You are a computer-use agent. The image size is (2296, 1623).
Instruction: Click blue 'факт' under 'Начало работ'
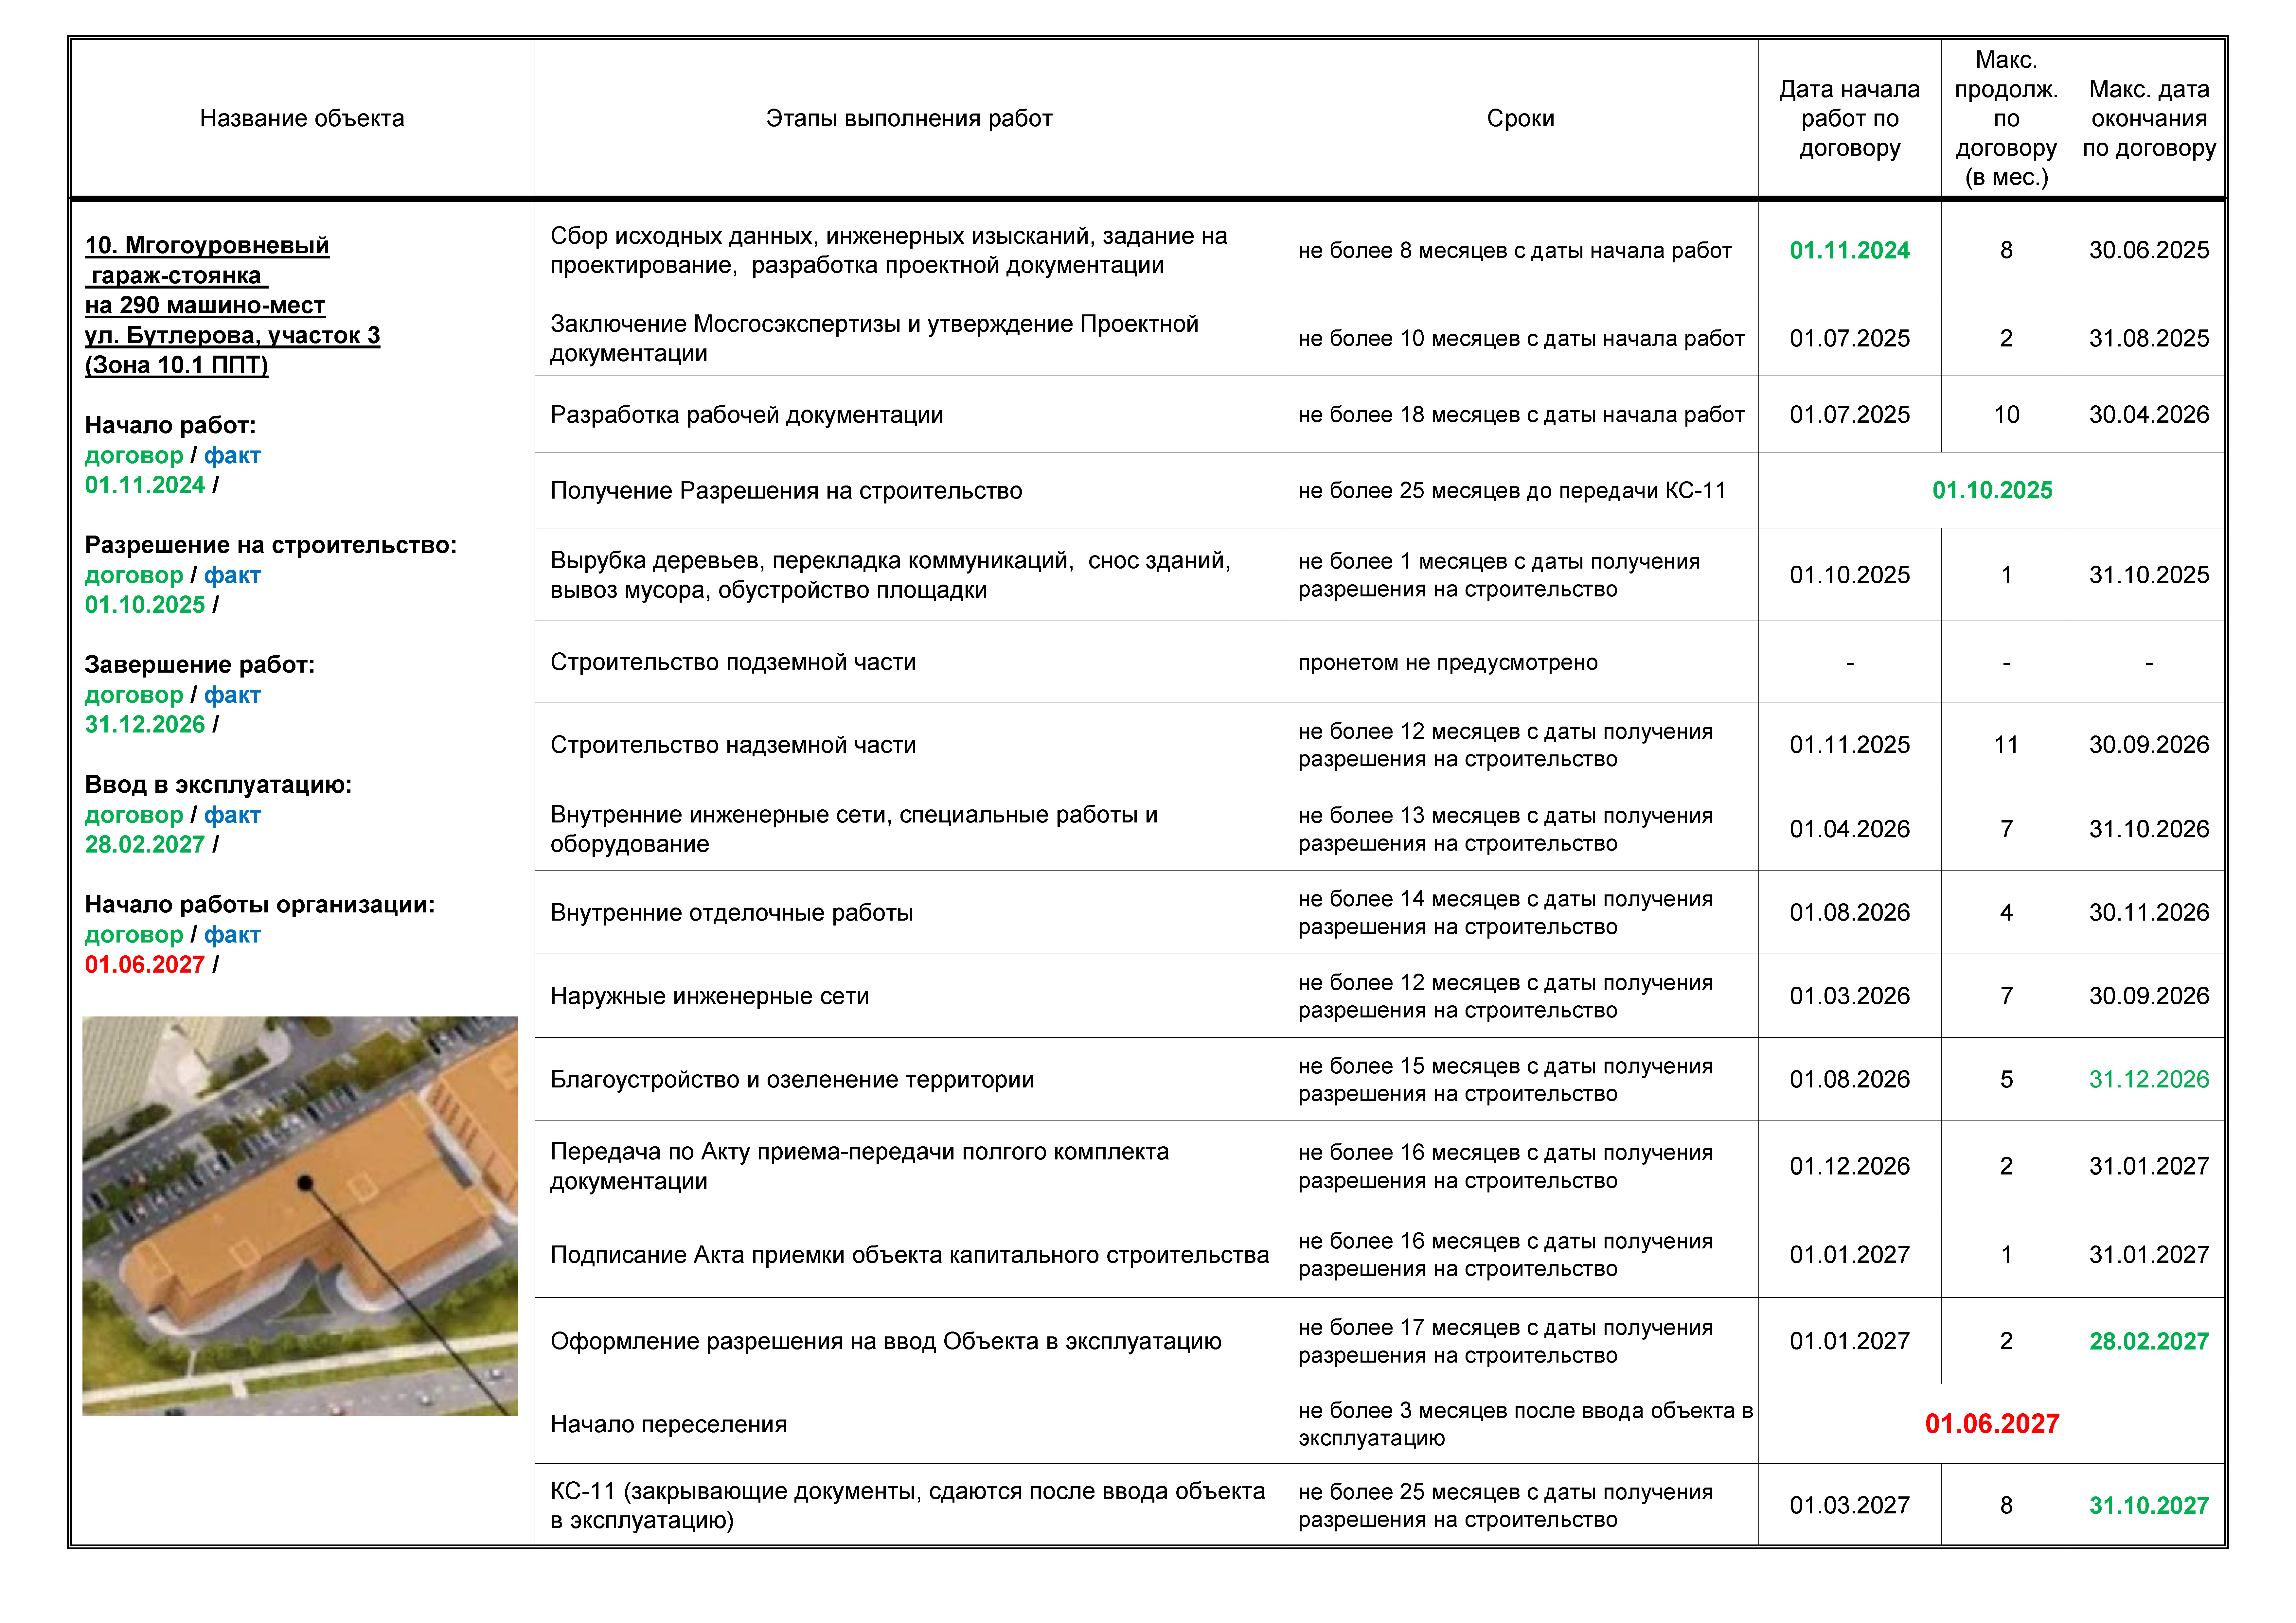pyautogui.click(x=232, y=455)
